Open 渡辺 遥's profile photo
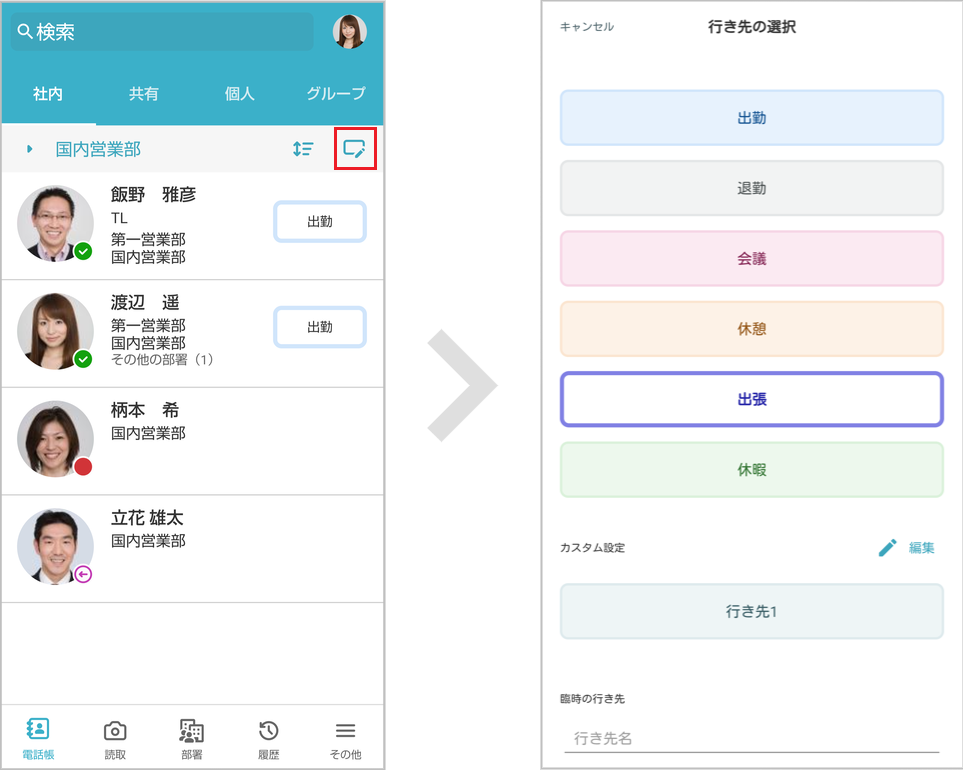Image resolution: width=963 pixels, height=770 pixels. click(55, 331)
